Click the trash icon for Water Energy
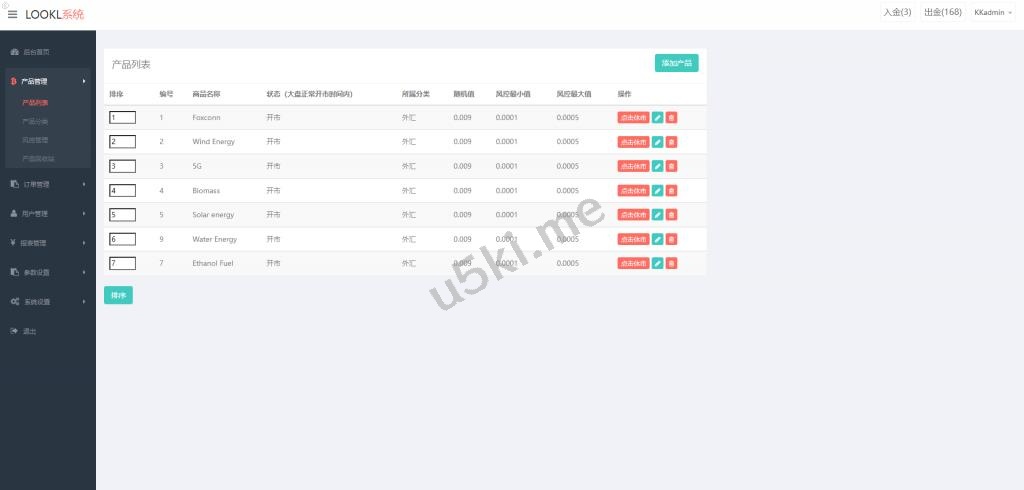This screenshot has height=490, width=1024. coord(671,239)
